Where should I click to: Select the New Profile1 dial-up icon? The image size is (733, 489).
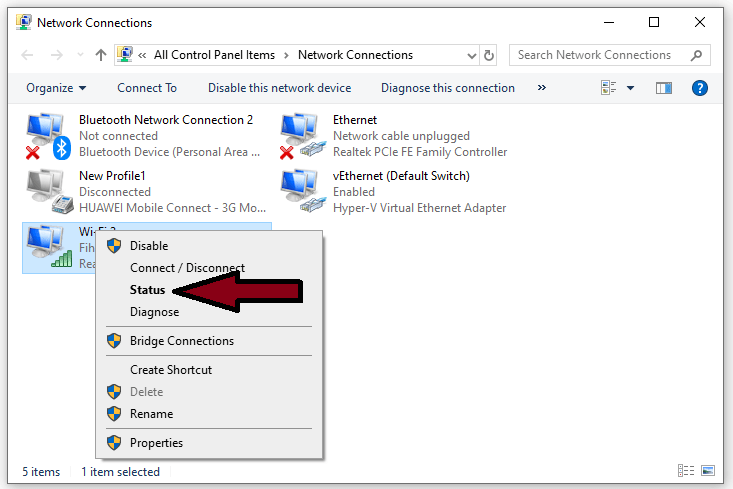point(50,192)
